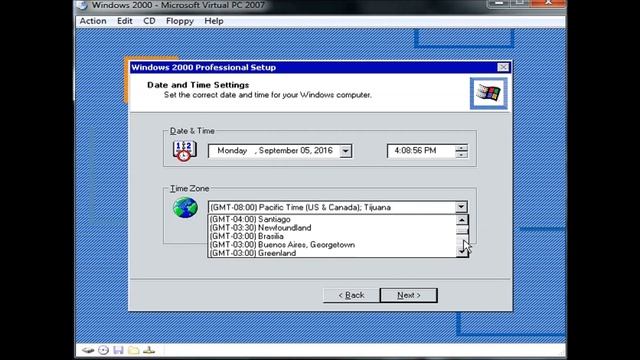Viewport: 640px width, 360px height.
Task: Open the date picker dropdown arrow
Action: [345, 151]
